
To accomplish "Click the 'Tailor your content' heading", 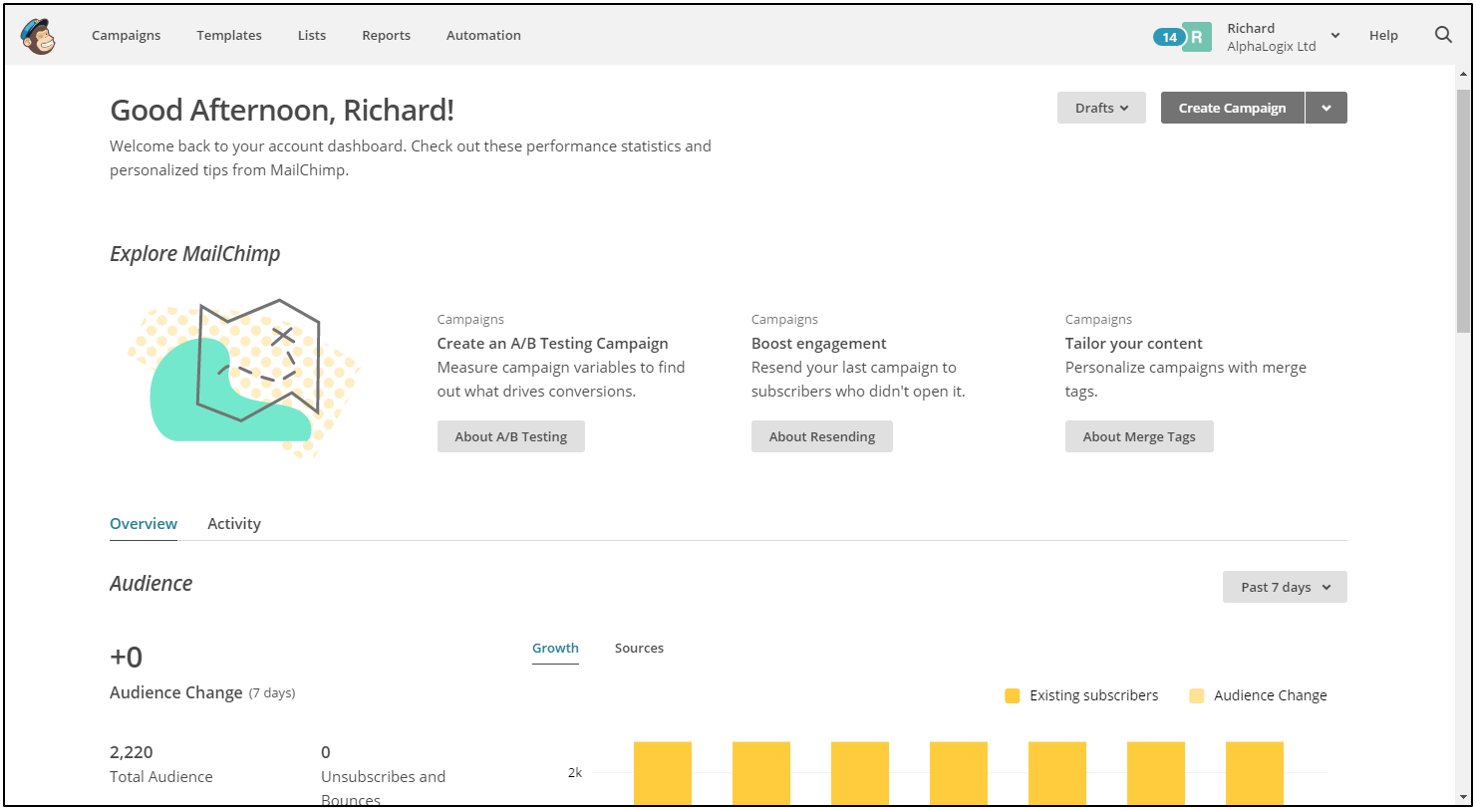I will 1134,343.
